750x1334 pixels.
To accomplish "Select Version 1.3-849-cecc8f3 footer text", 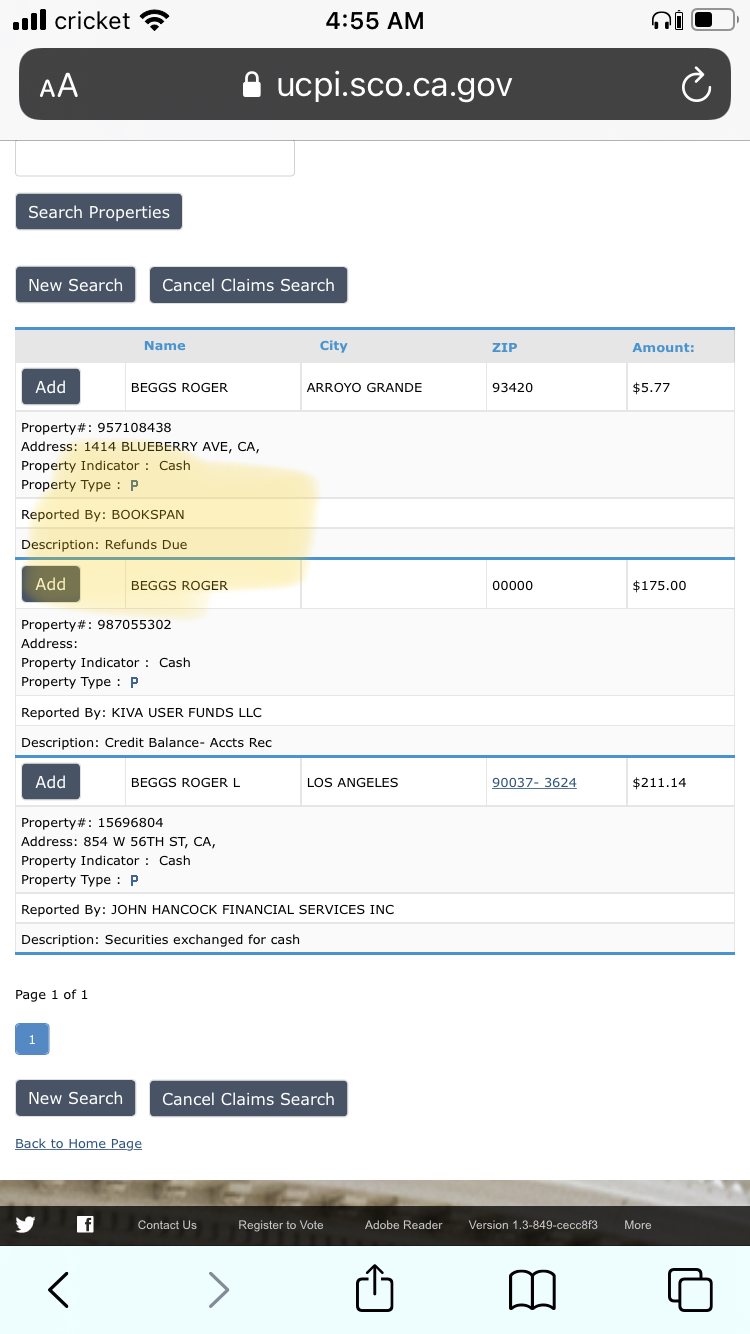I will (533, 1225).
